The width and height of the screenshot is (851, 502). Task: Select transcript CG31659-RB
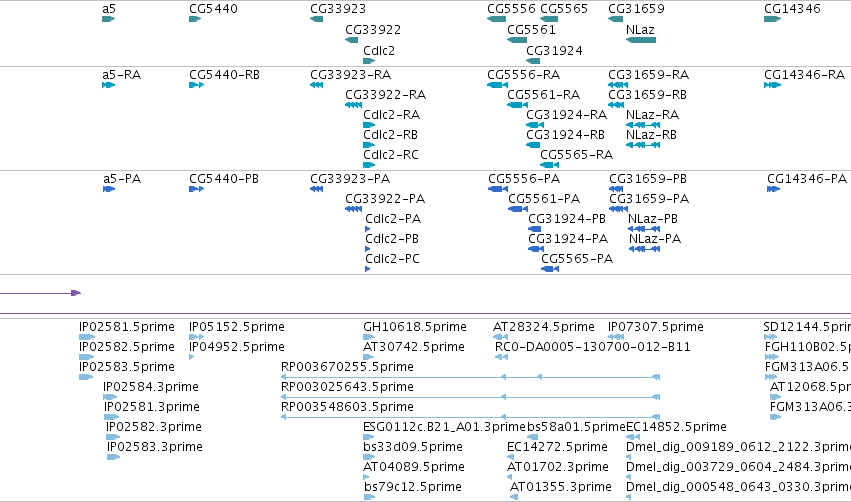click(647, 95)
